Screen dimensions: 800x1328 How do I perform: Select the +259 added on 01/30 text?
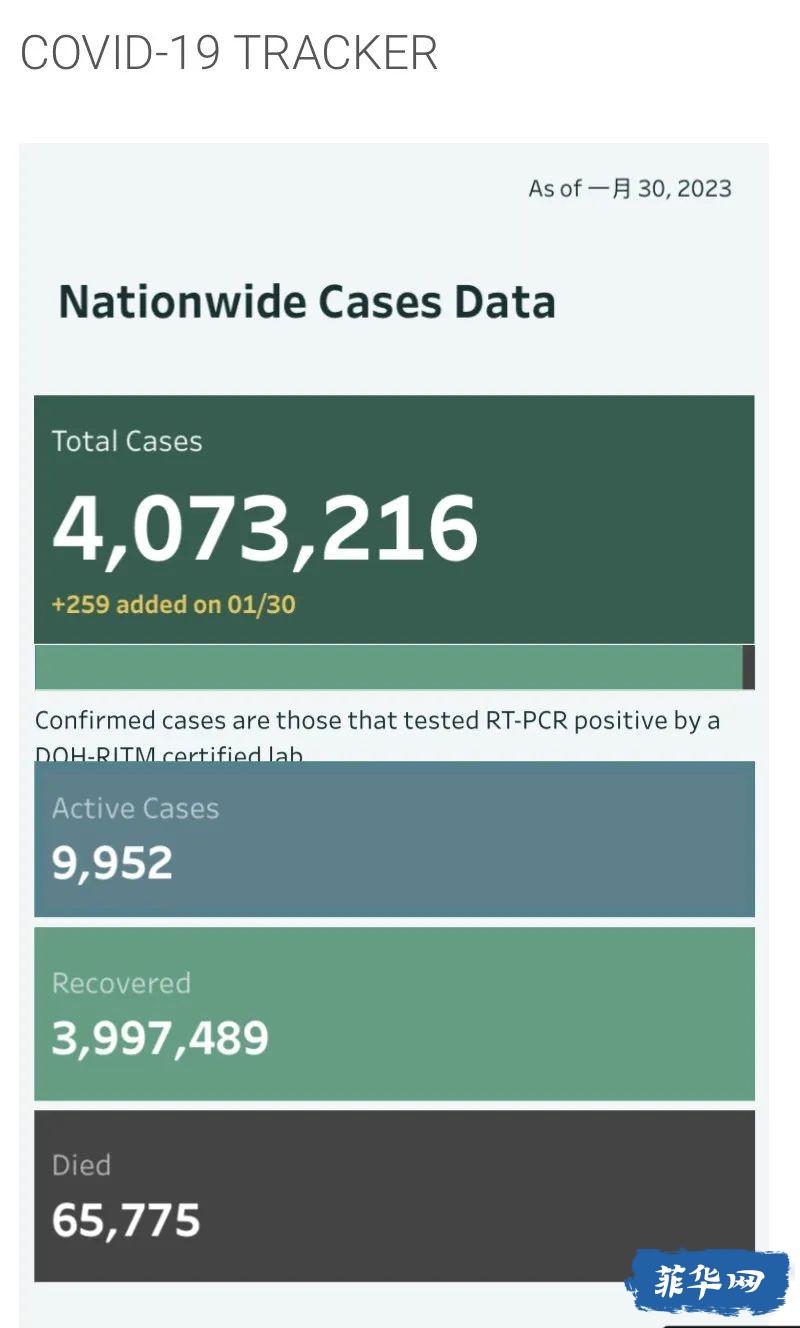(173, 604)
